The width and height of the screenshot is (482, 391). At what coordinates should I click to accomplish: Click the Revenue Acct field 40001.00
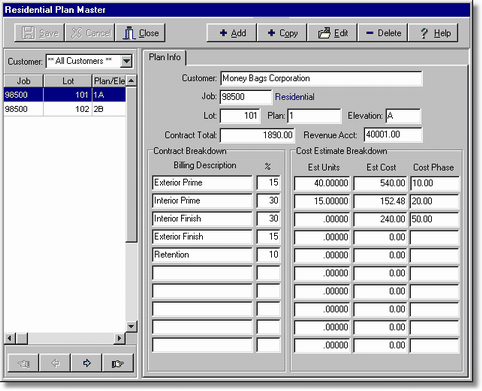point(393,135)
